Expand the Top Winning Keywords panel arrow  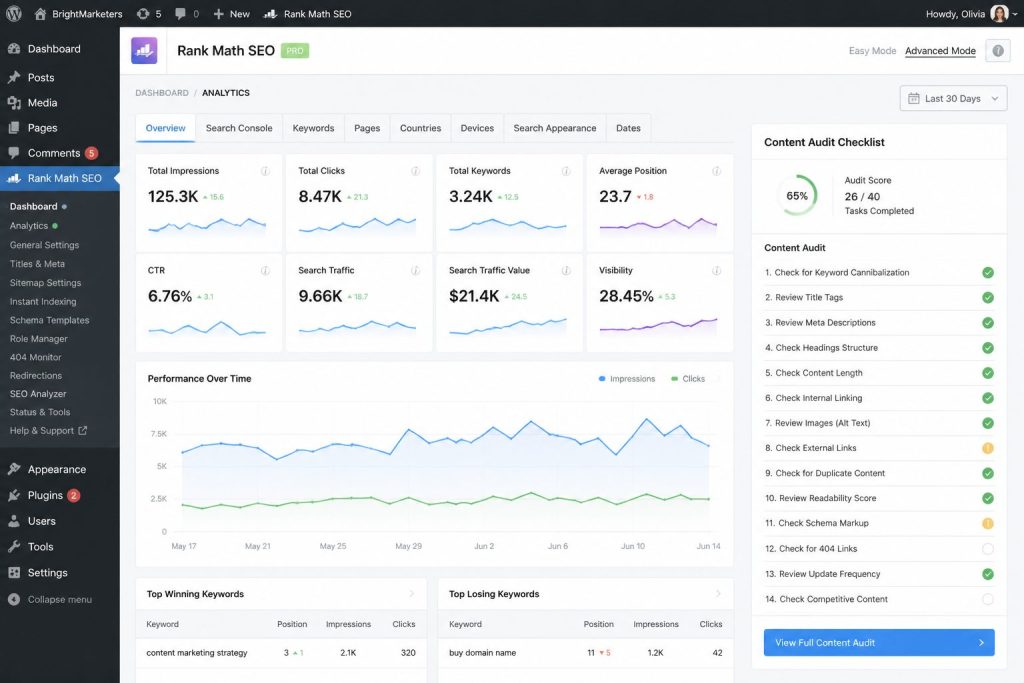click(x=411, y=594)
